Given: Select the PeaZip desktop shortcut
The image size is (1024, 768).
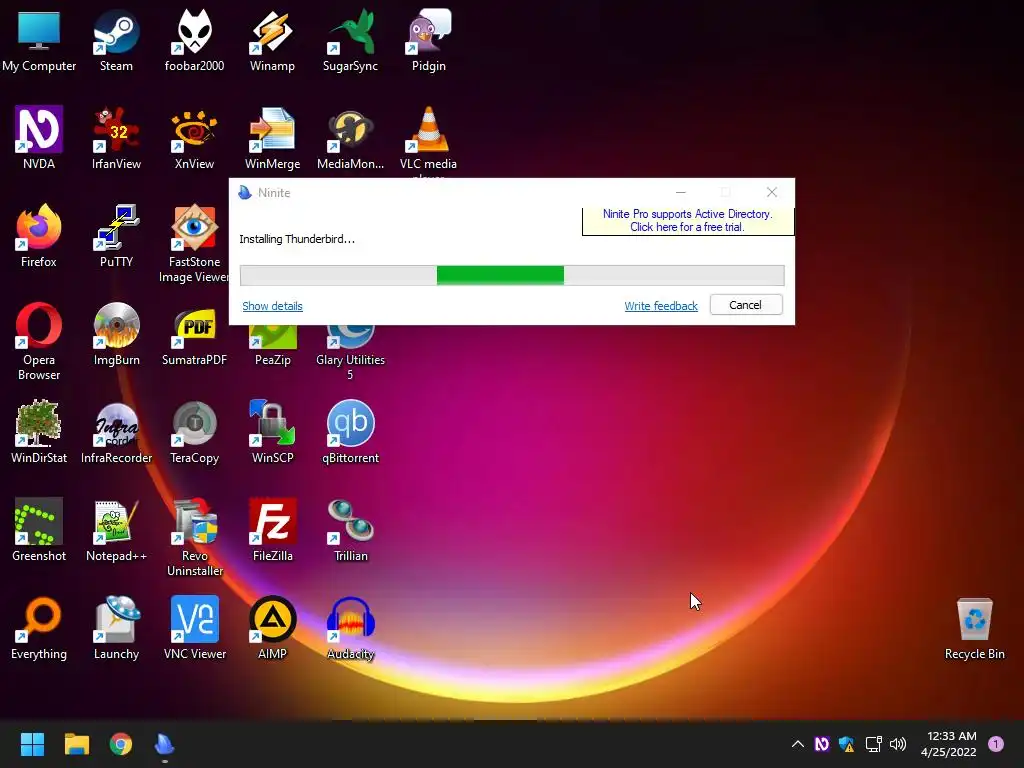Looking at the screenshot, I should 272,347.
